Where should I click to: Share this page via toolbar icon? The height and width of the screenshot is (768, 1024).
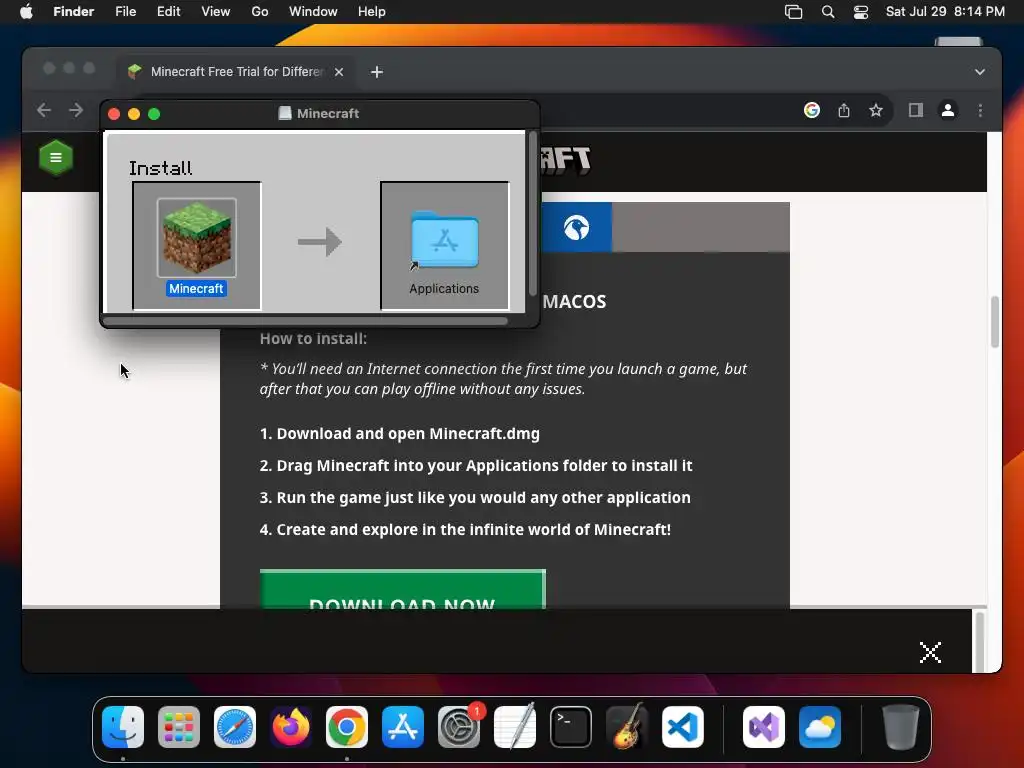tap(844, 110)
